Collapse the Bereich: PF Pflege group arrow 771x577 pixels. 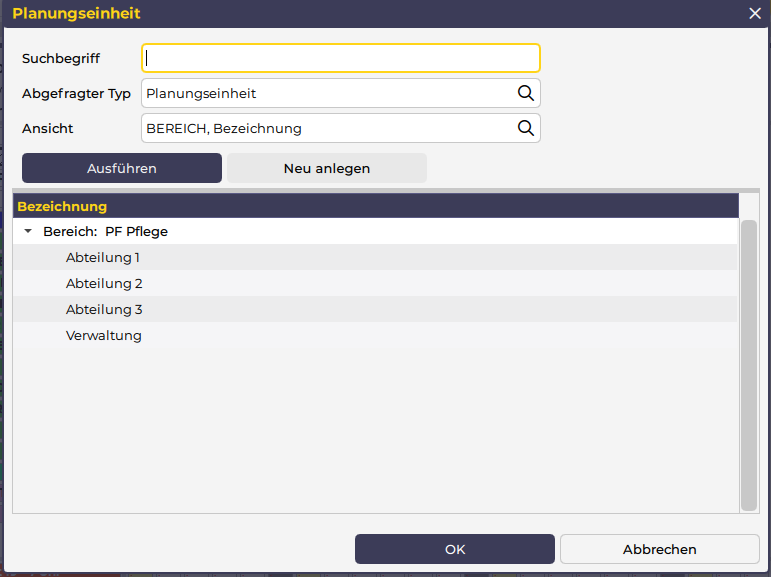28,231
